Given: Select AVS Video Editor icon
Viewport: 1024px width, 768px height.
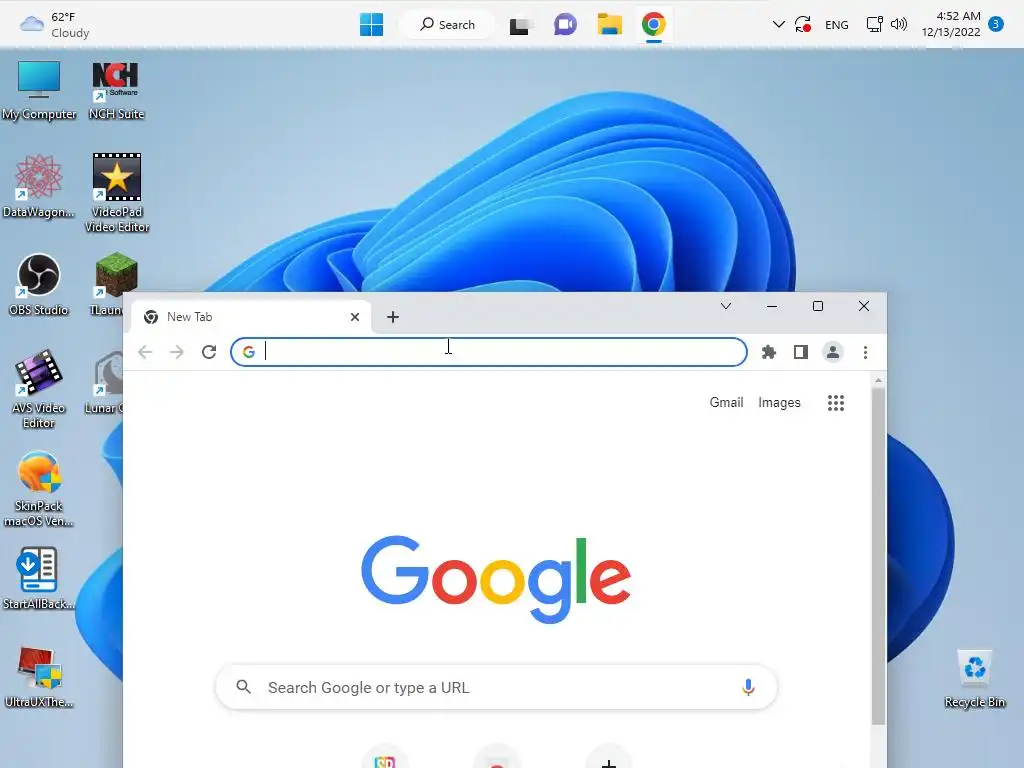Looking at the screenshot, I should 39,389.
